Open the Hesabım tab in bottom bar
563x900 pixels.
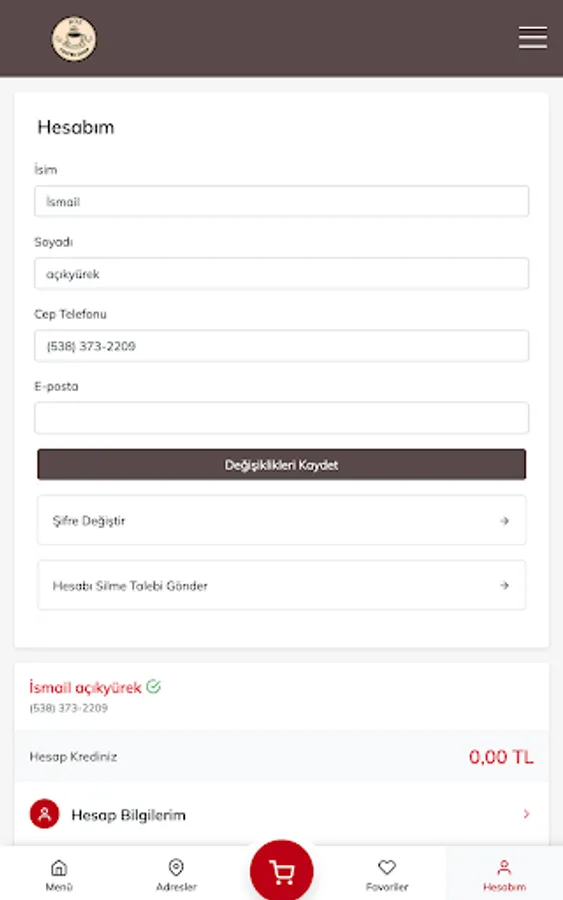pos(504,874)
